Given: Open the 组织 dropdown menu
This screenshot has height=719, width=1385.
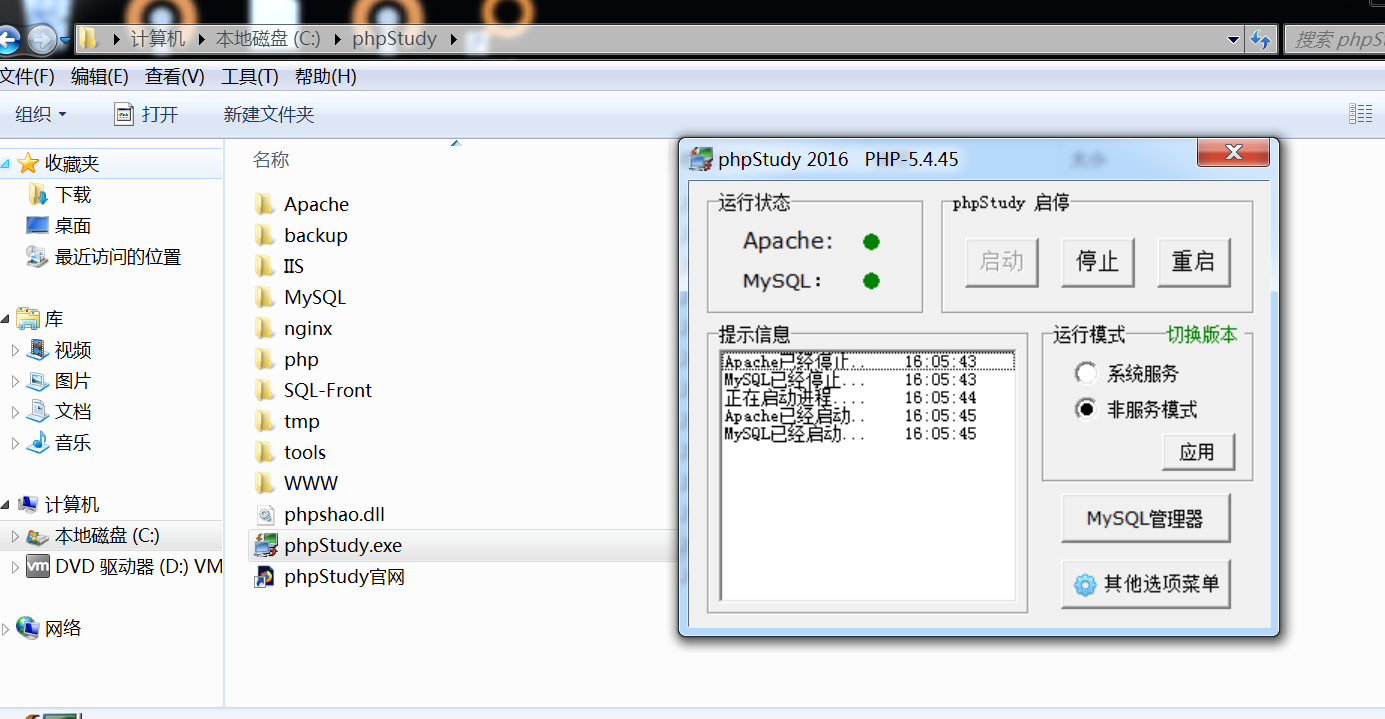Looking at the screenshot, I should pyautogui.click(x=41, y=114).
